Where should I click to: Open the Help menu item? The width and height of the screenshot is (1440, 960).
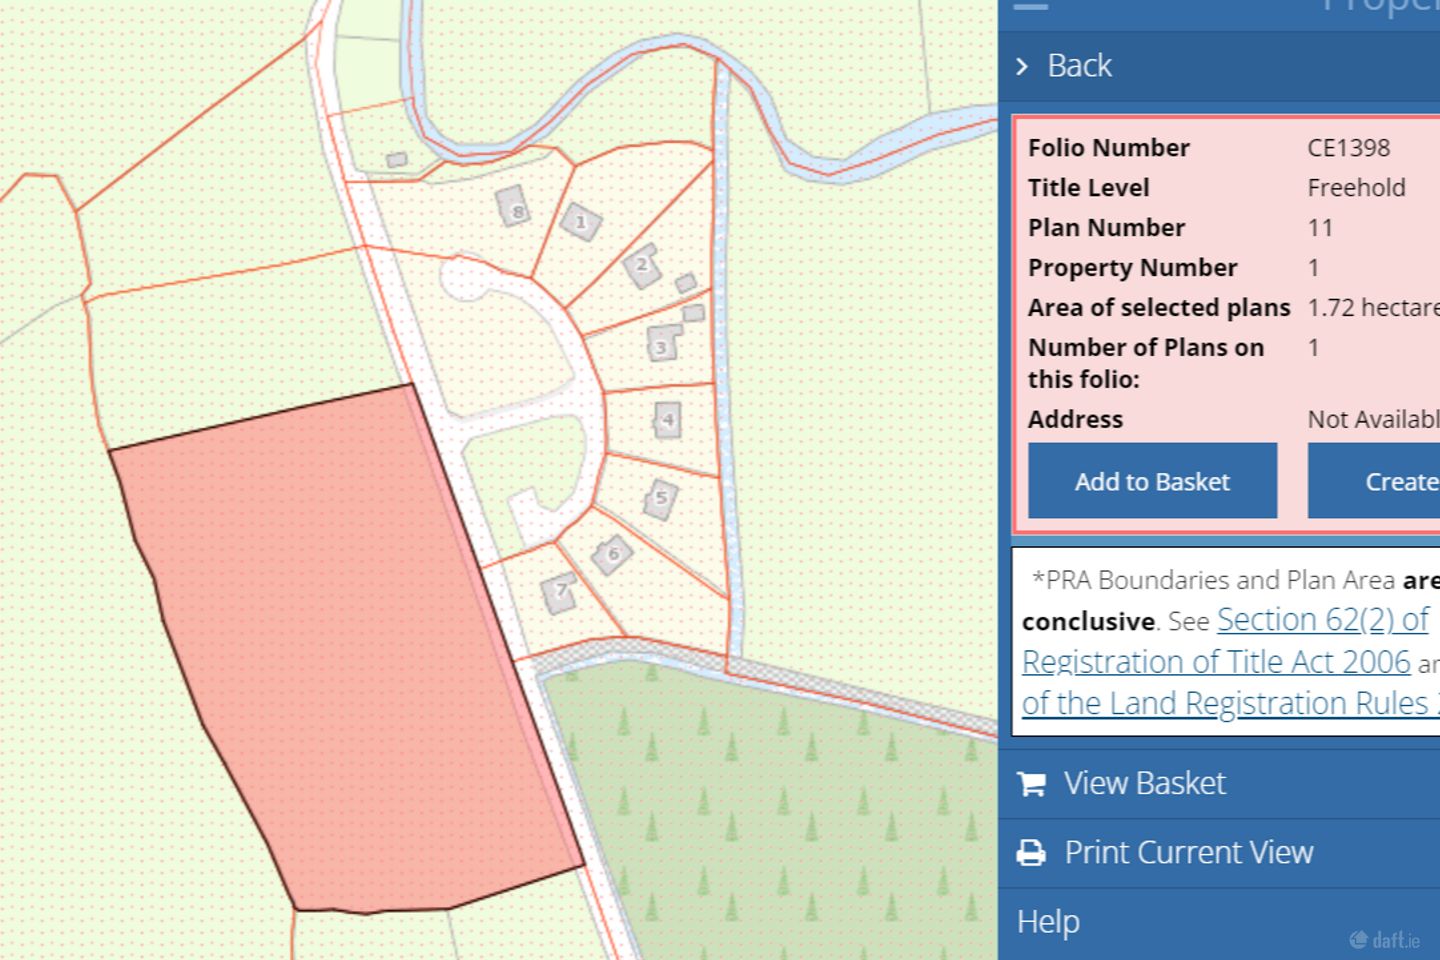[1048, 922]
